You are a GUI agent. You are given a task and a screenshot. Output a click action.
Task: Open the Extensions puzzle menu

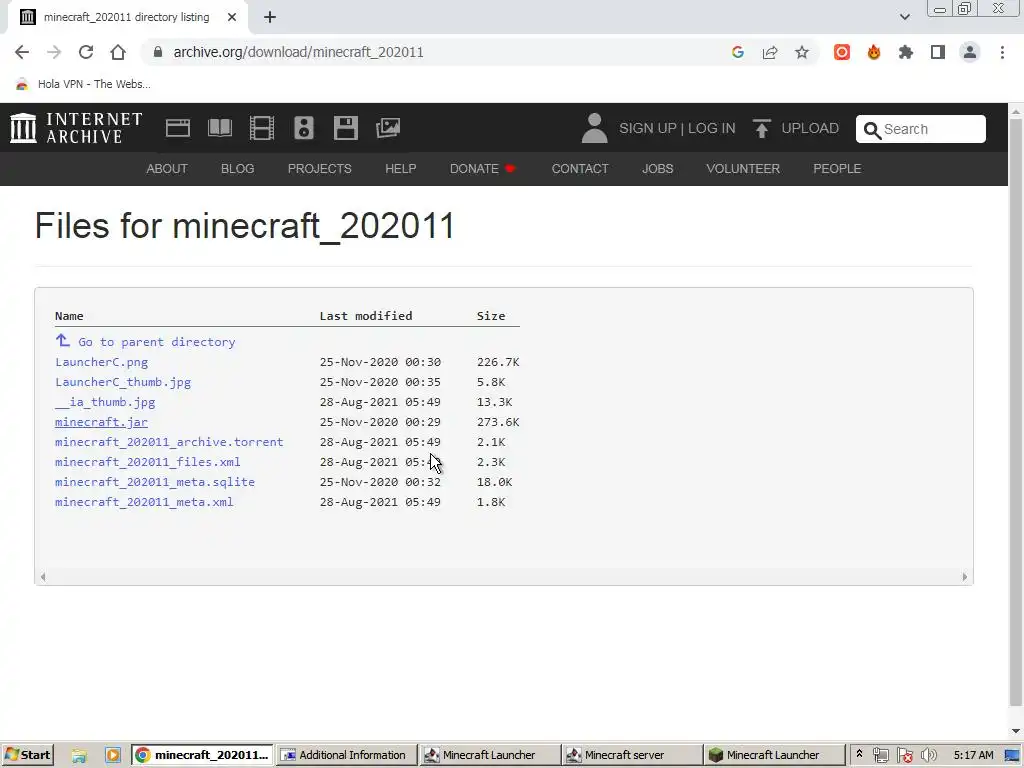point(906,52)
